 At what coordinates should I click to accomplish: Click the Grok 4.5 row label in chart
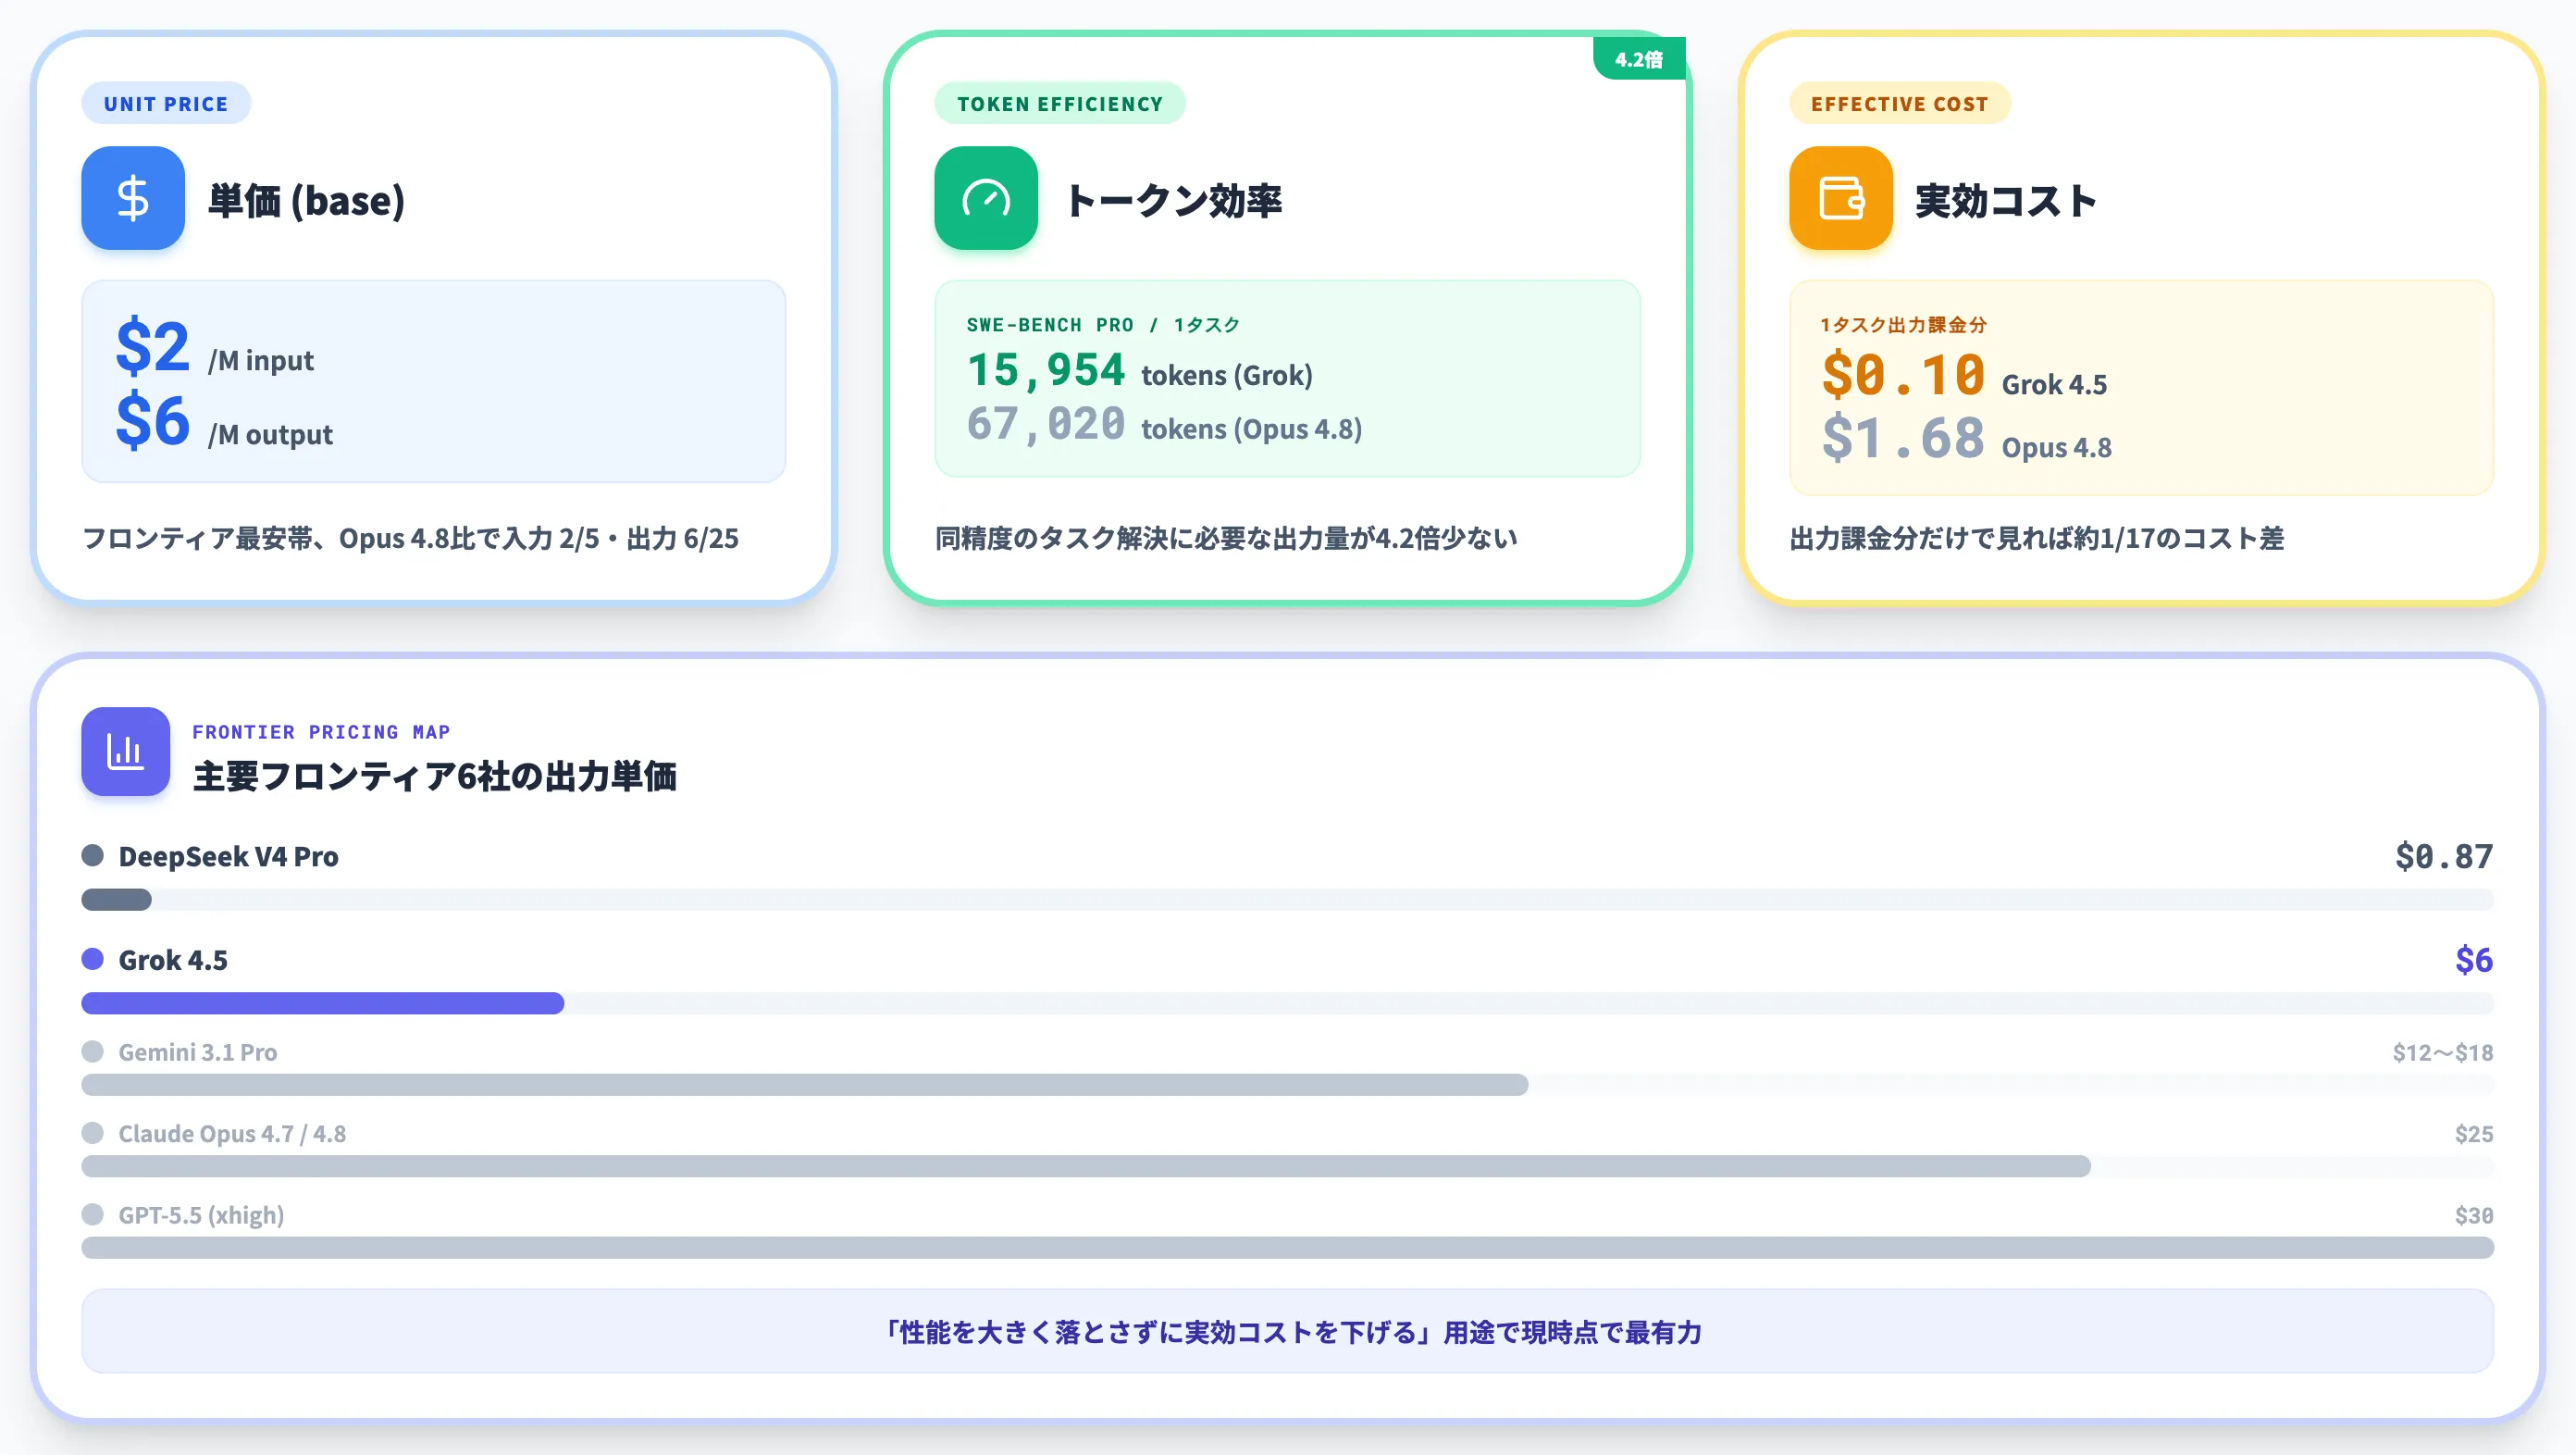[173, 960]
